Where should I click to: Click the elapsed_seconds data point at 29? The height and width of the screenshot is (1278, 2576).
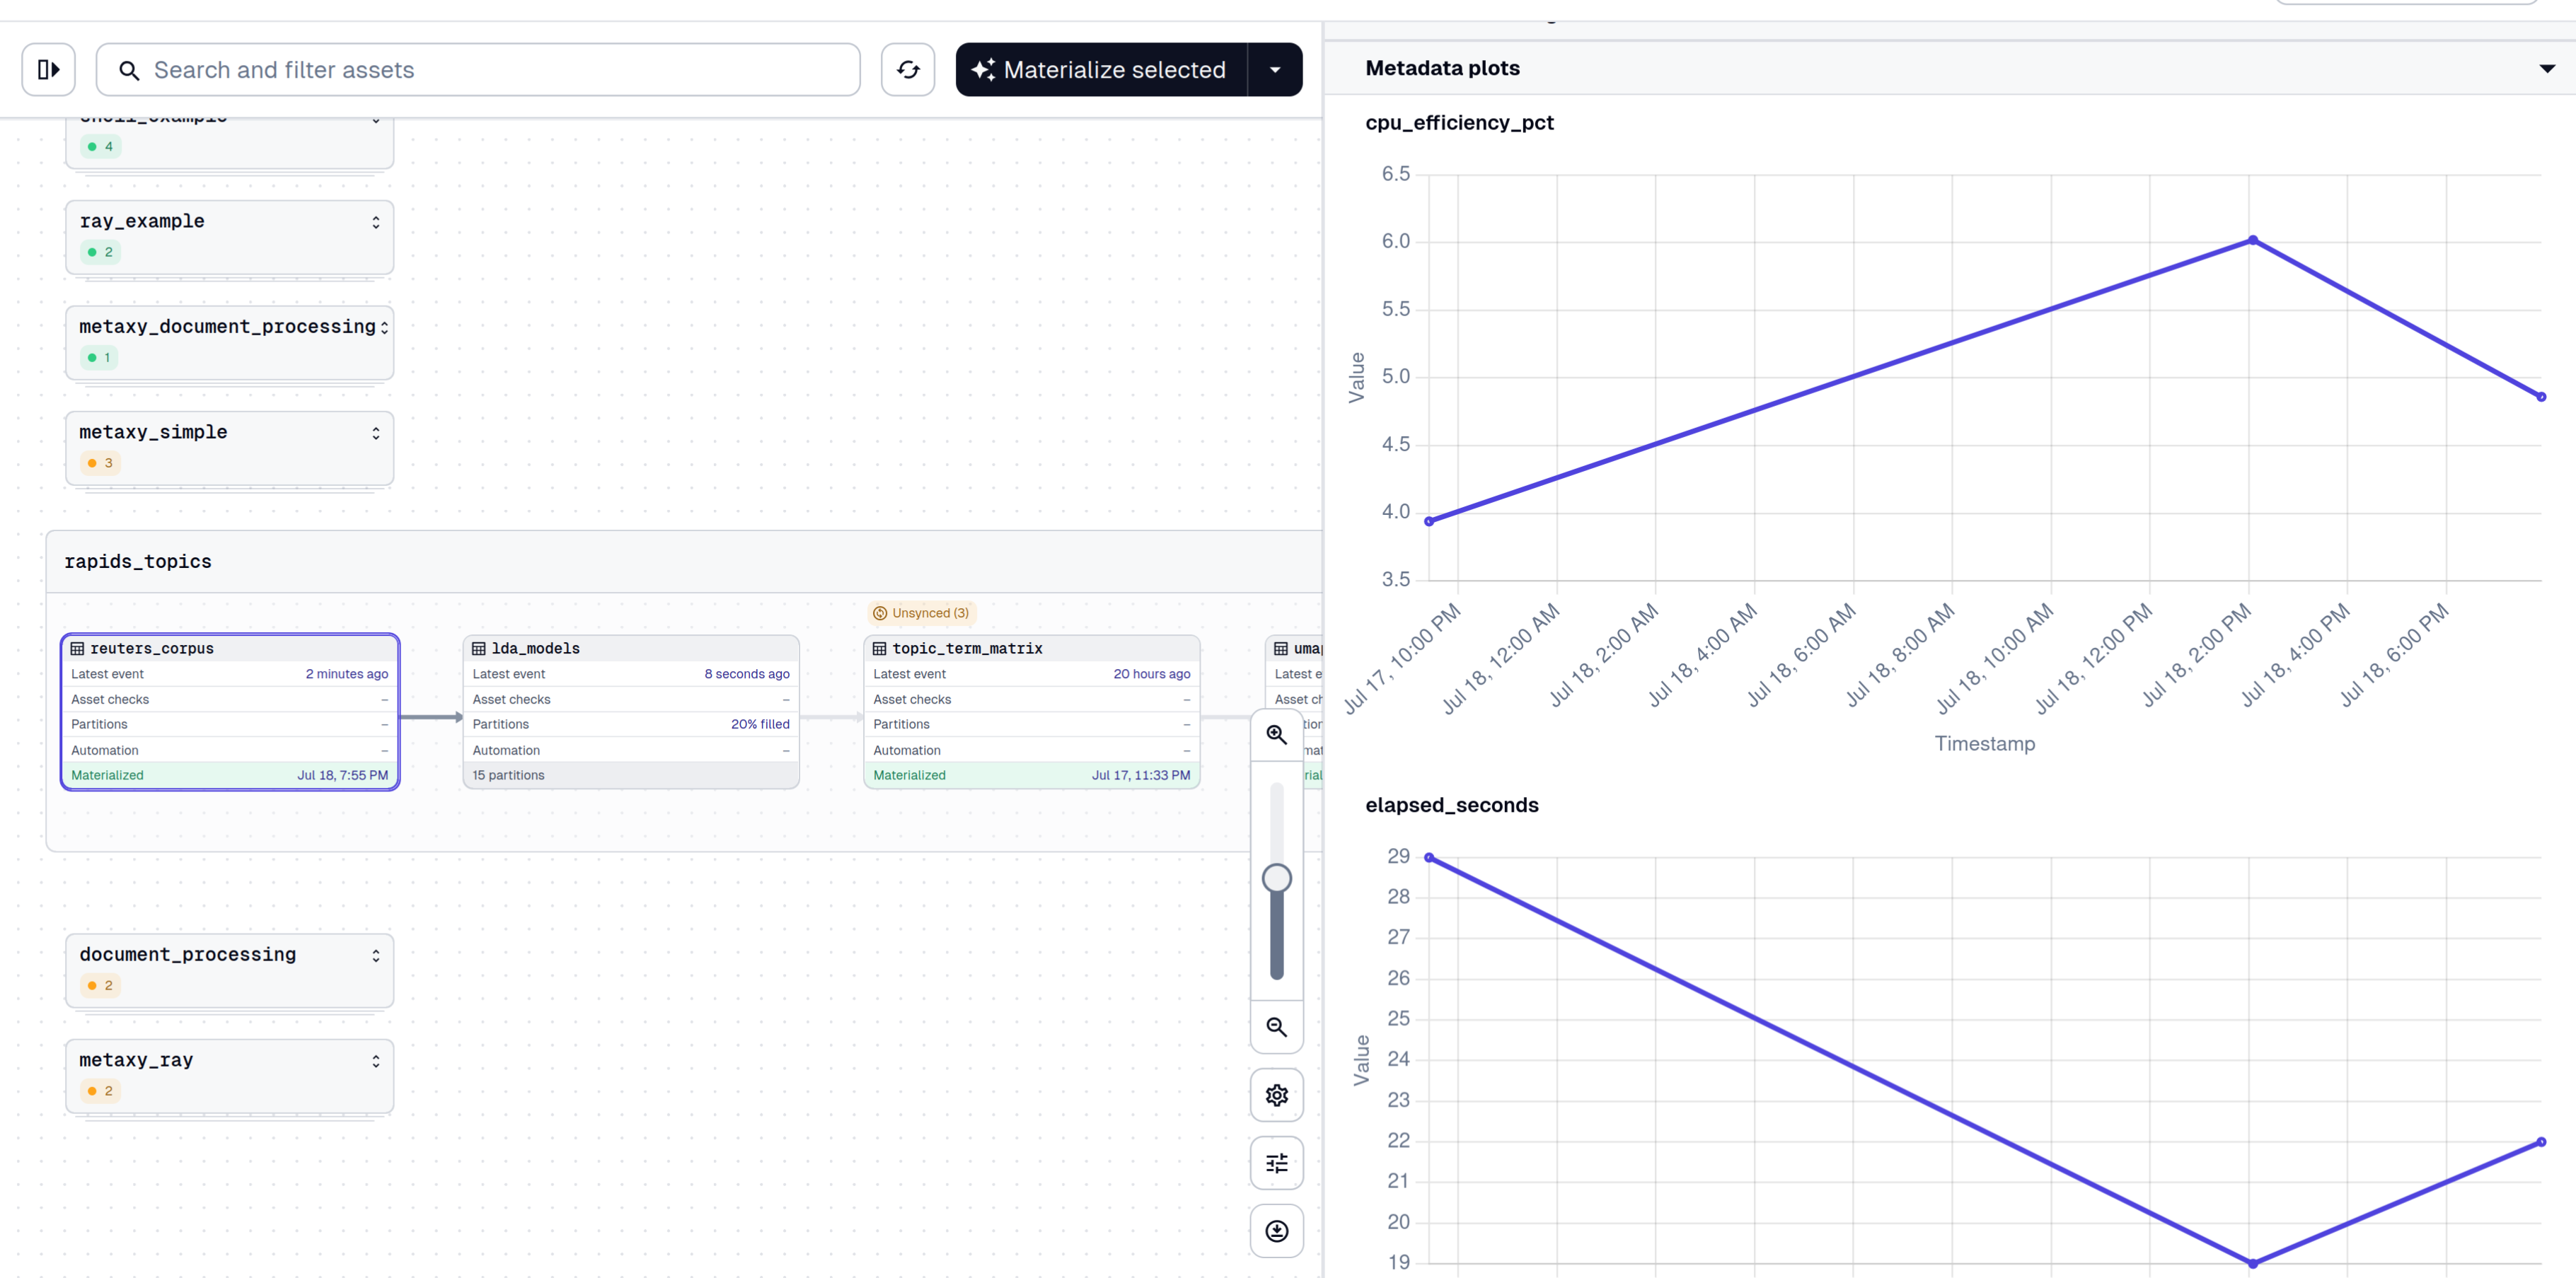pos(1429,857)
